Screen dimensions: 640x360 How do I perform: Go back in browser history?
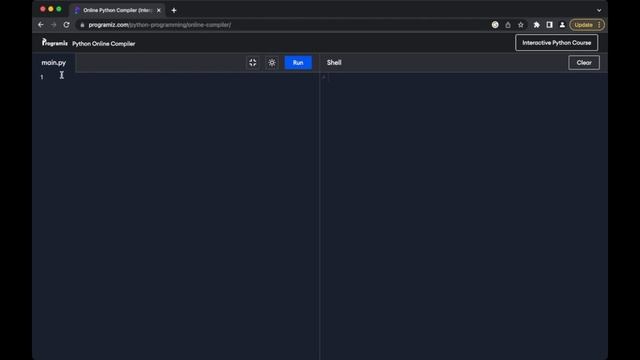[x=40, y=25]
